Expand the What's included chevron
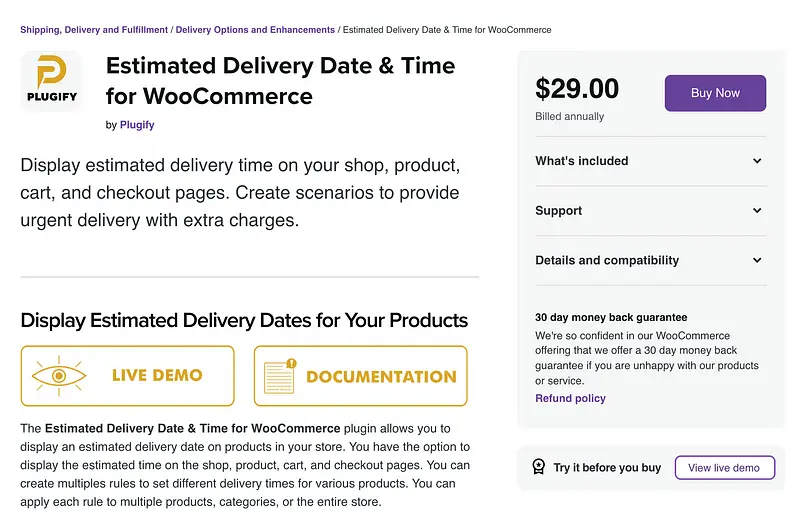 (x=757, y=161)
